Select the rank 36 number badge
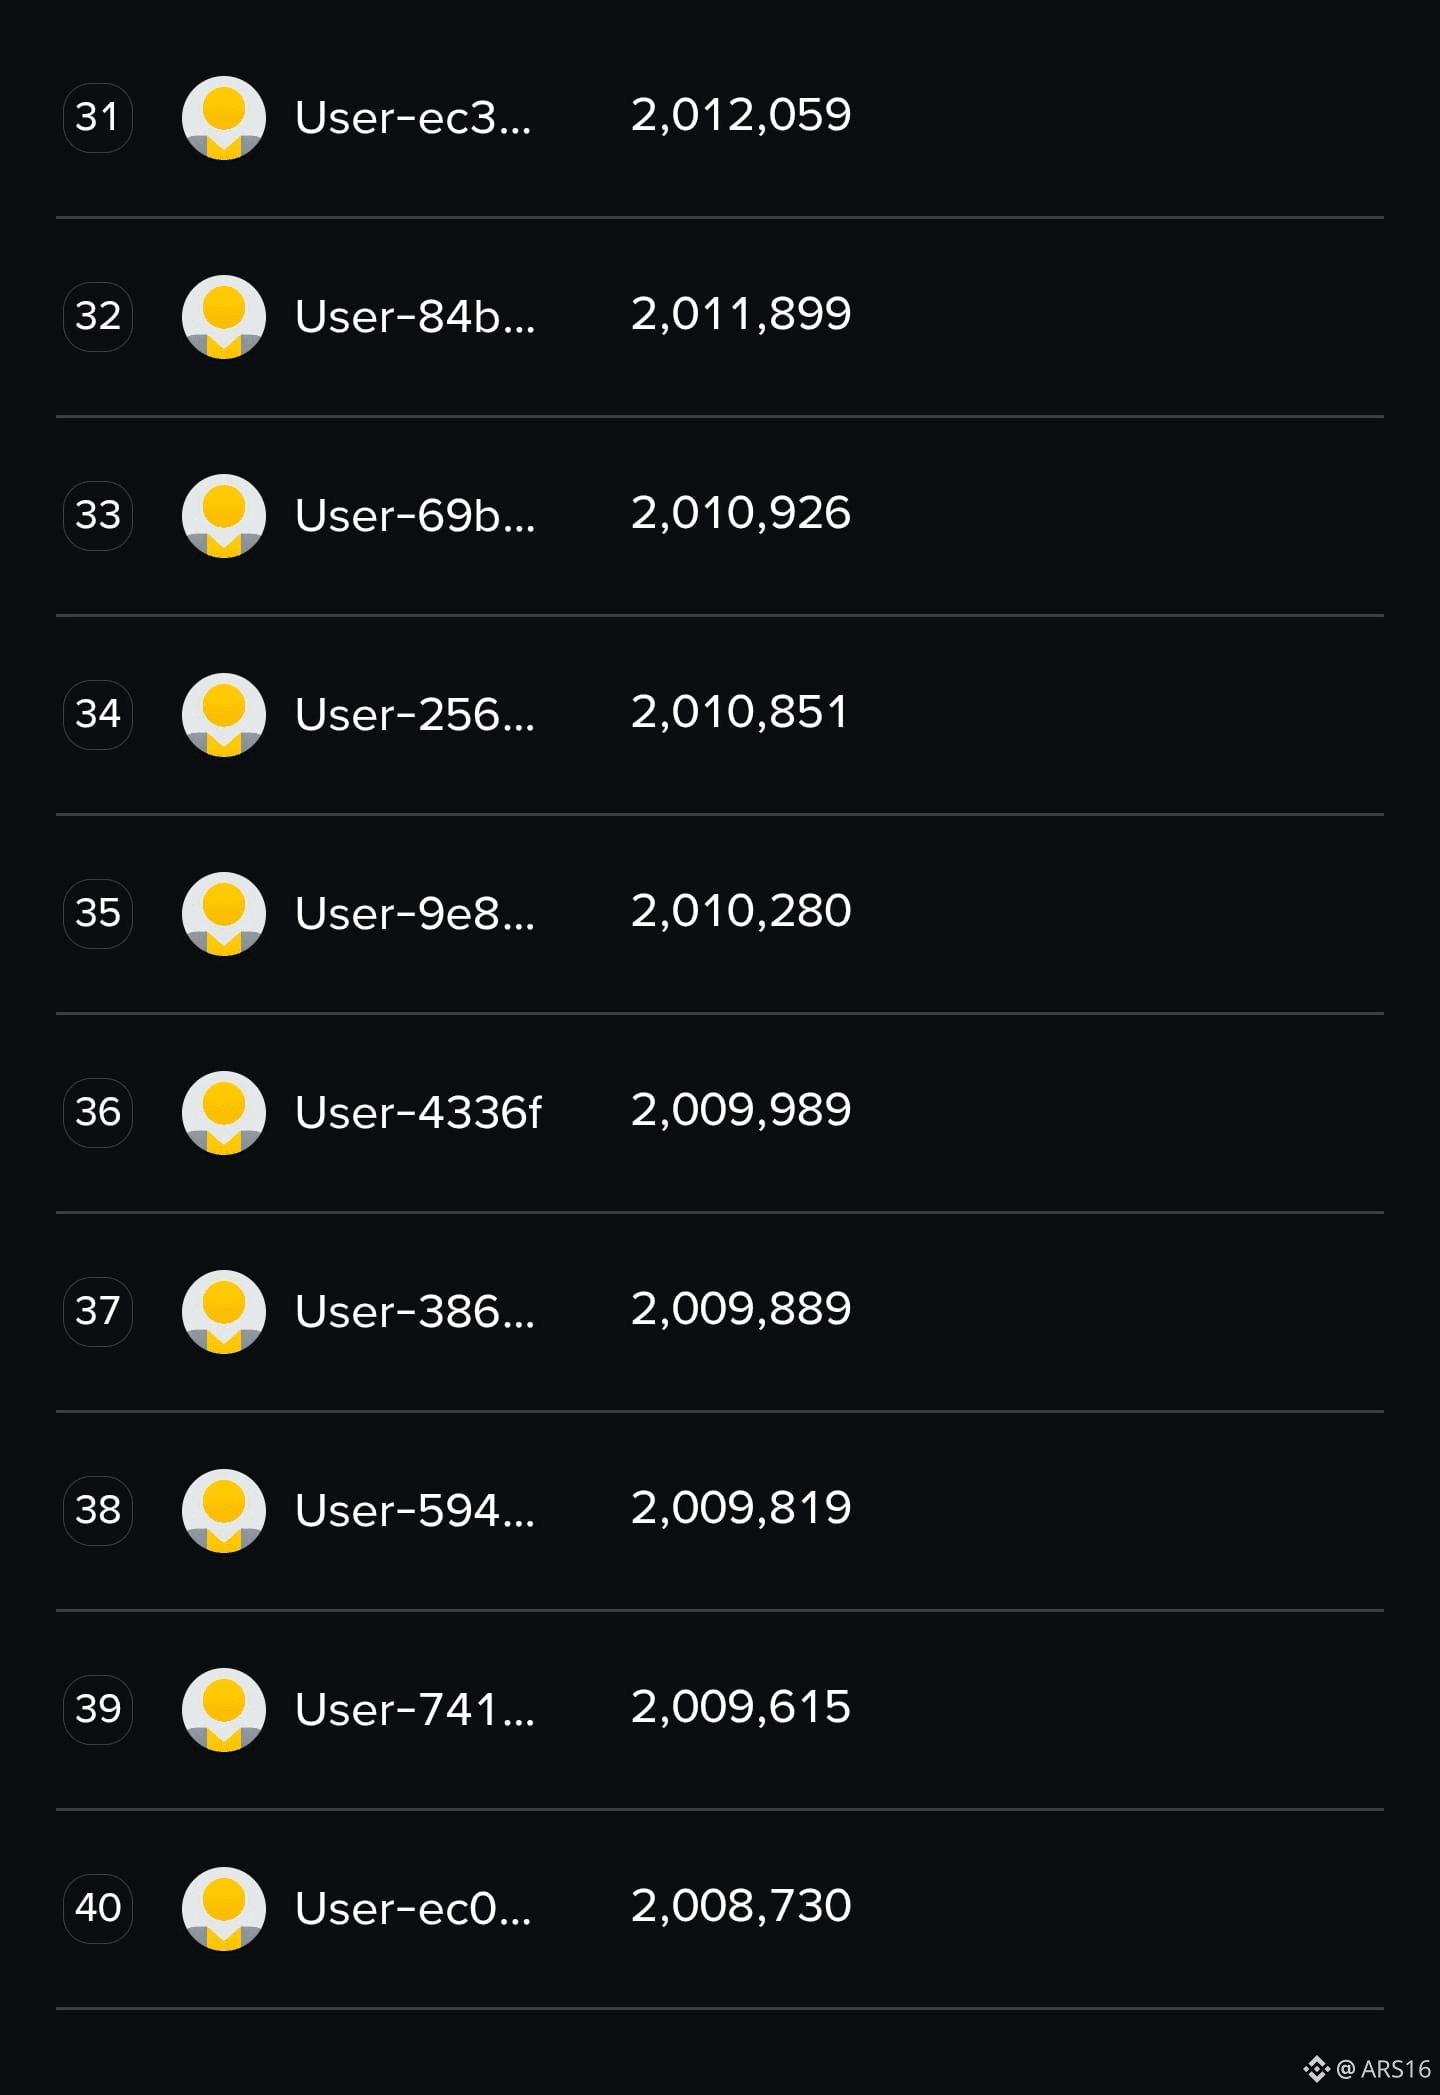This screenshot has width=1440, height=2095. [98, 1112]
